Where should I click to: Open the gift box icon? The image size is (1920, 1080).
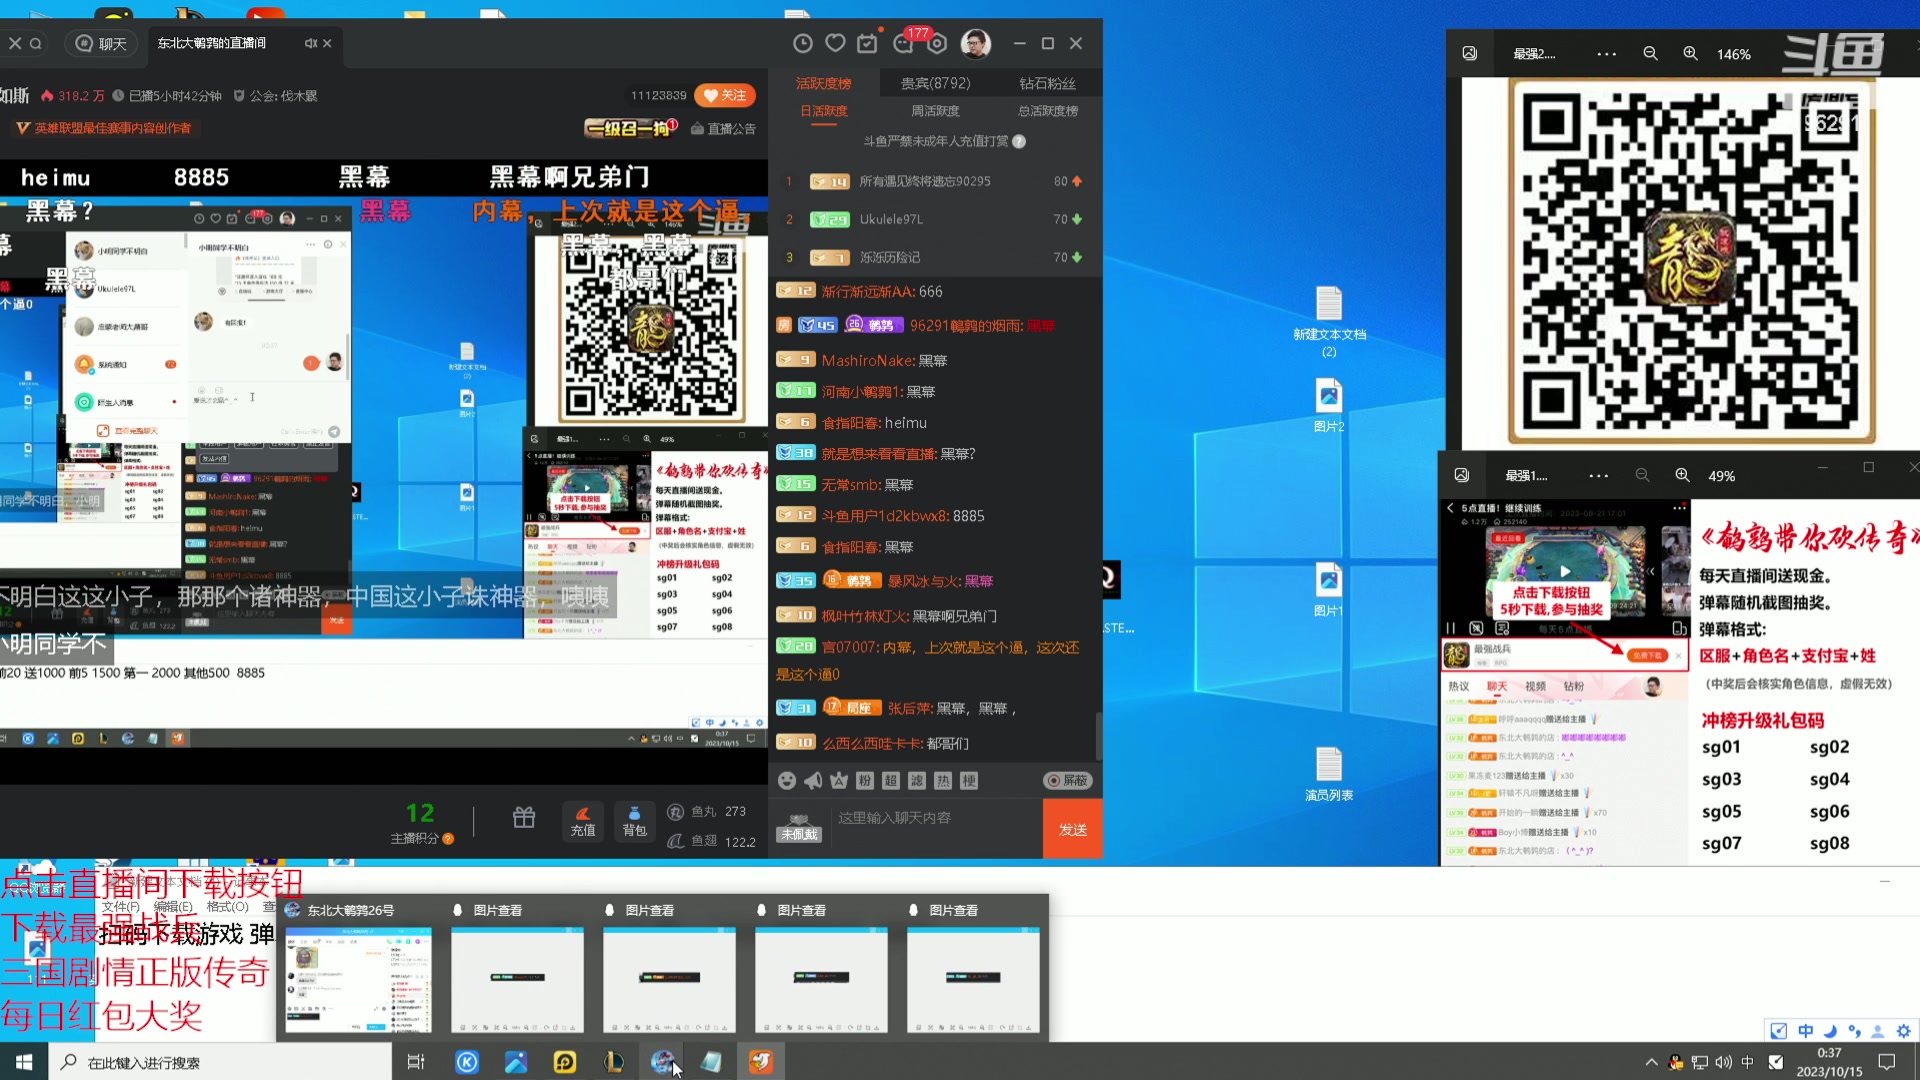pos(524,818)
